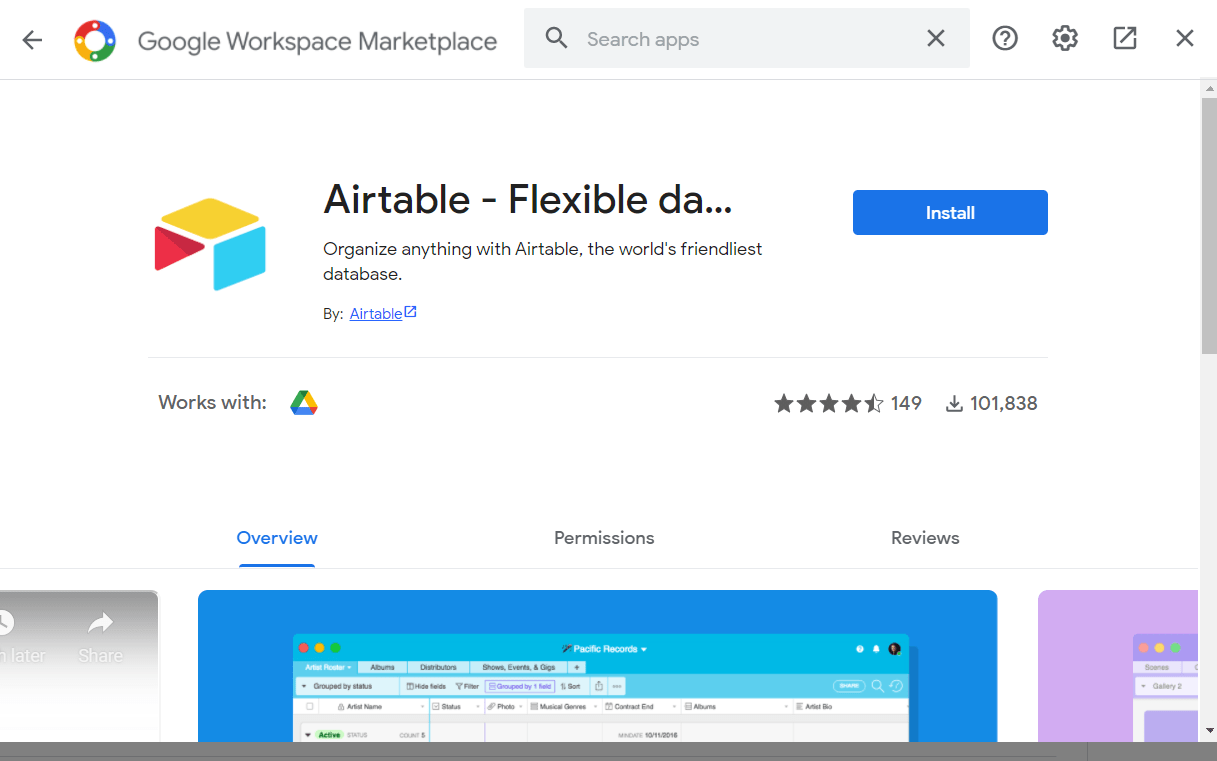The width and height of the screenshot is (1217, 761).
Task: Switch to the Overview tab
Action: [277, 538]
